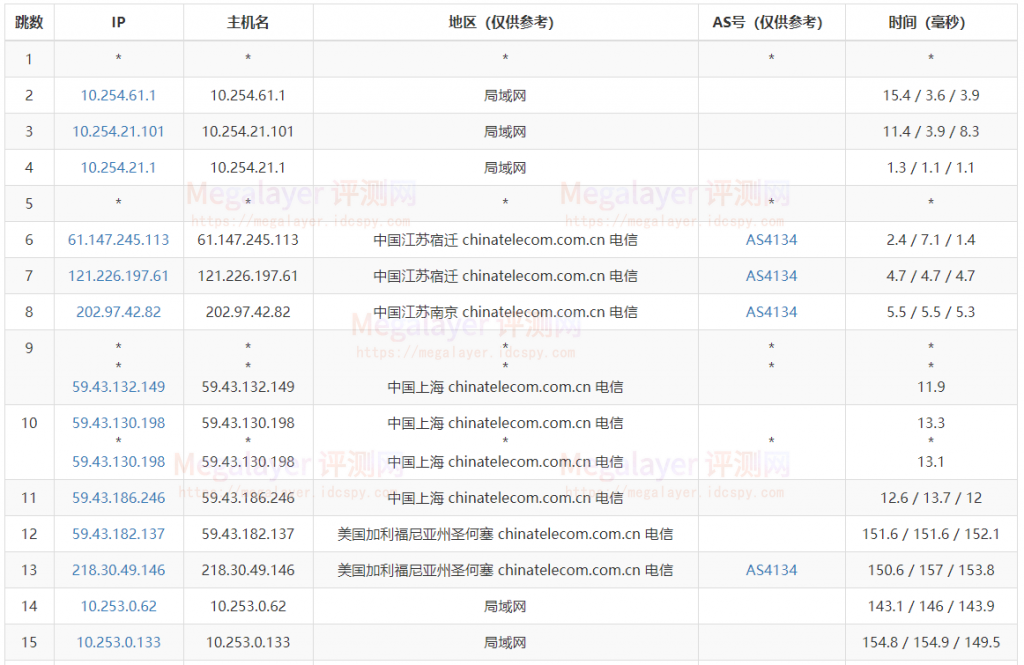Click time value 143.1 / 146 / 143.9
Image resolution: width=1024 pixels, height=665 pixels.
click(x=931, y=606)
